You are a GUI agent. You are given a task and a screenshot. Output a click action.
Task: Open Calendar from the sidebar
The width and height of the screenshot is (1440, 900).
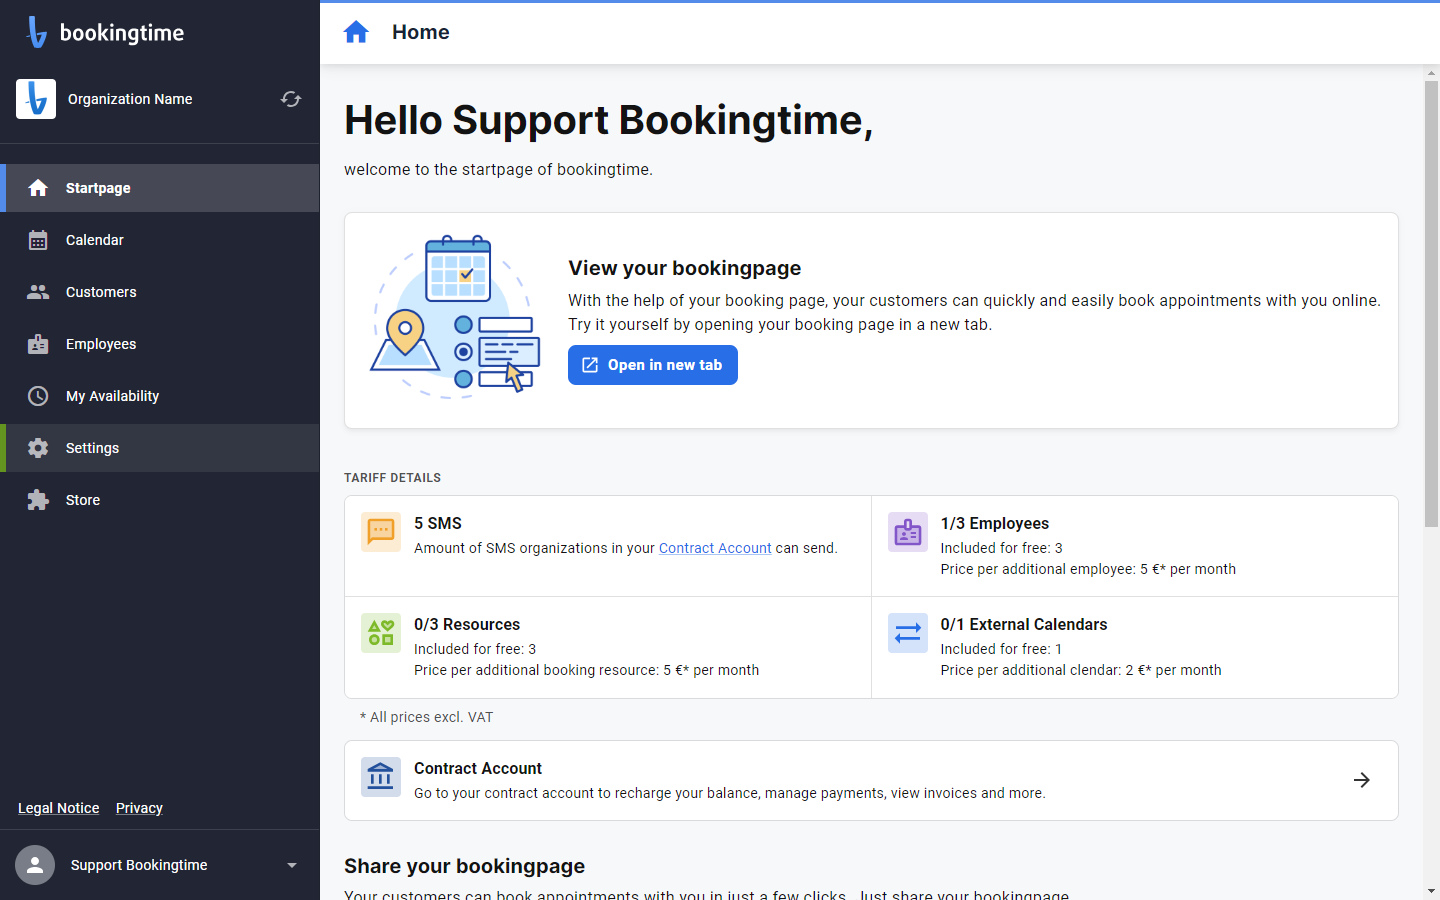(160, 240)
